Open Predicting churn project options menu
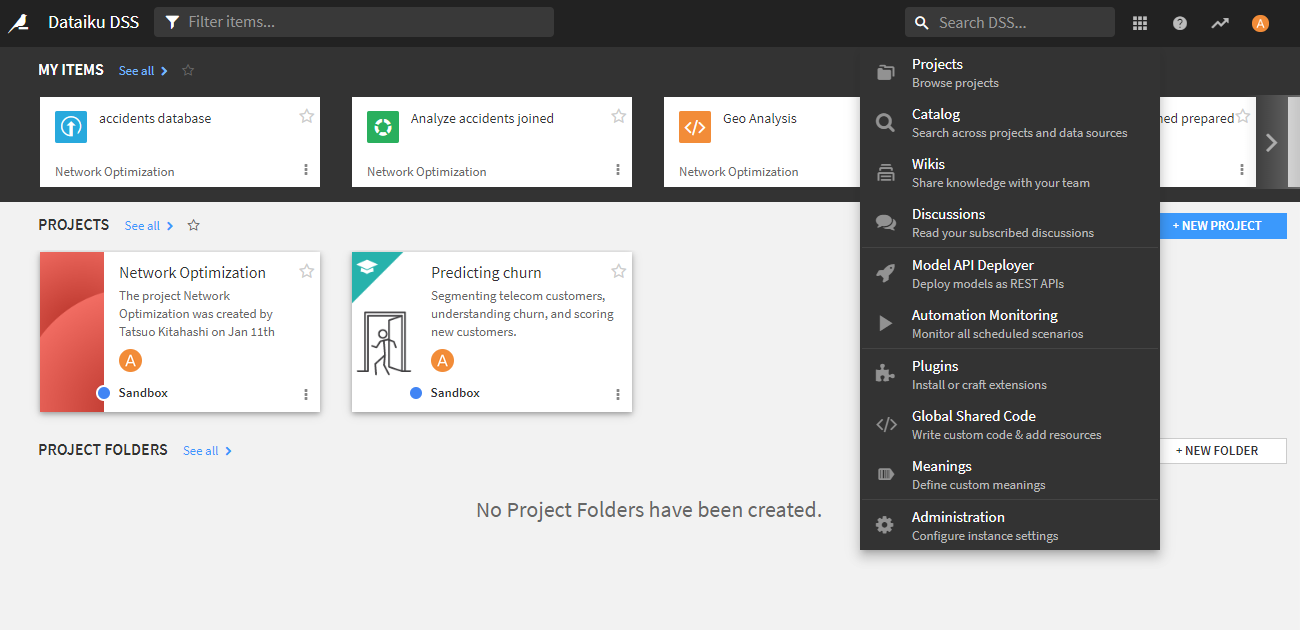 [618, 395]
